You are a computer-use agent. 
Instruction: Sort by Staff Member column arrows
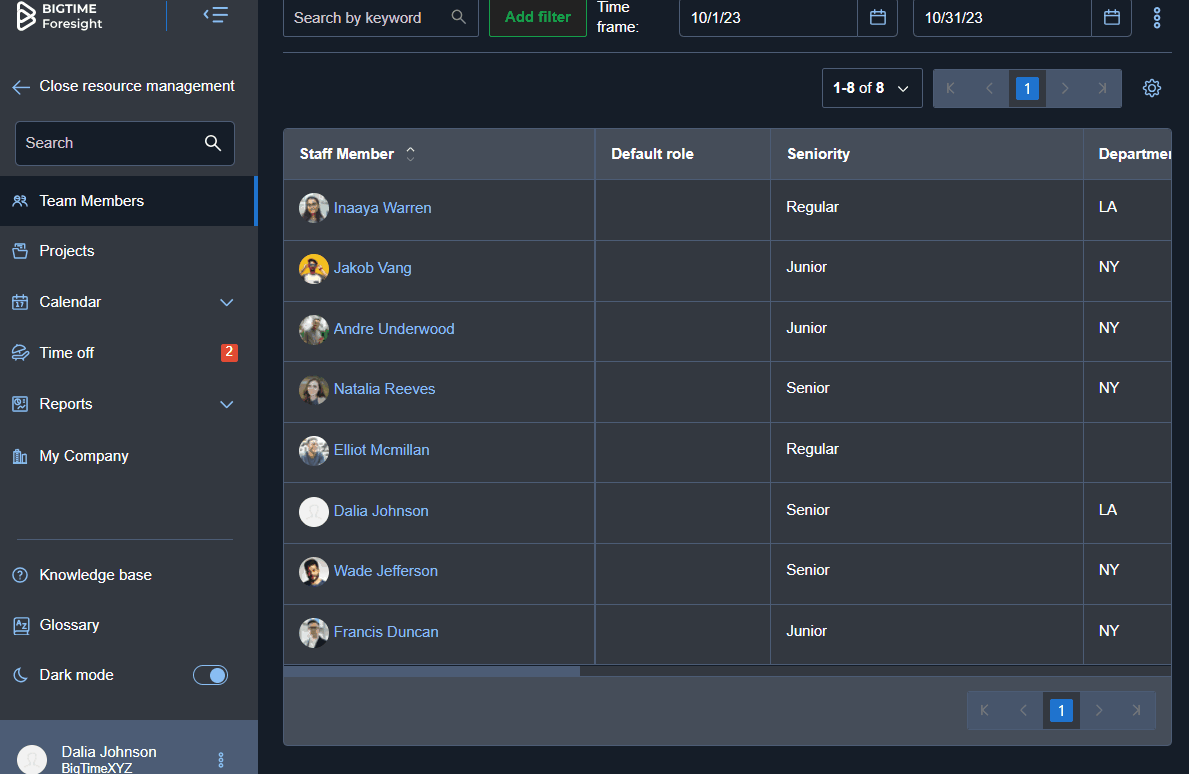410,154
